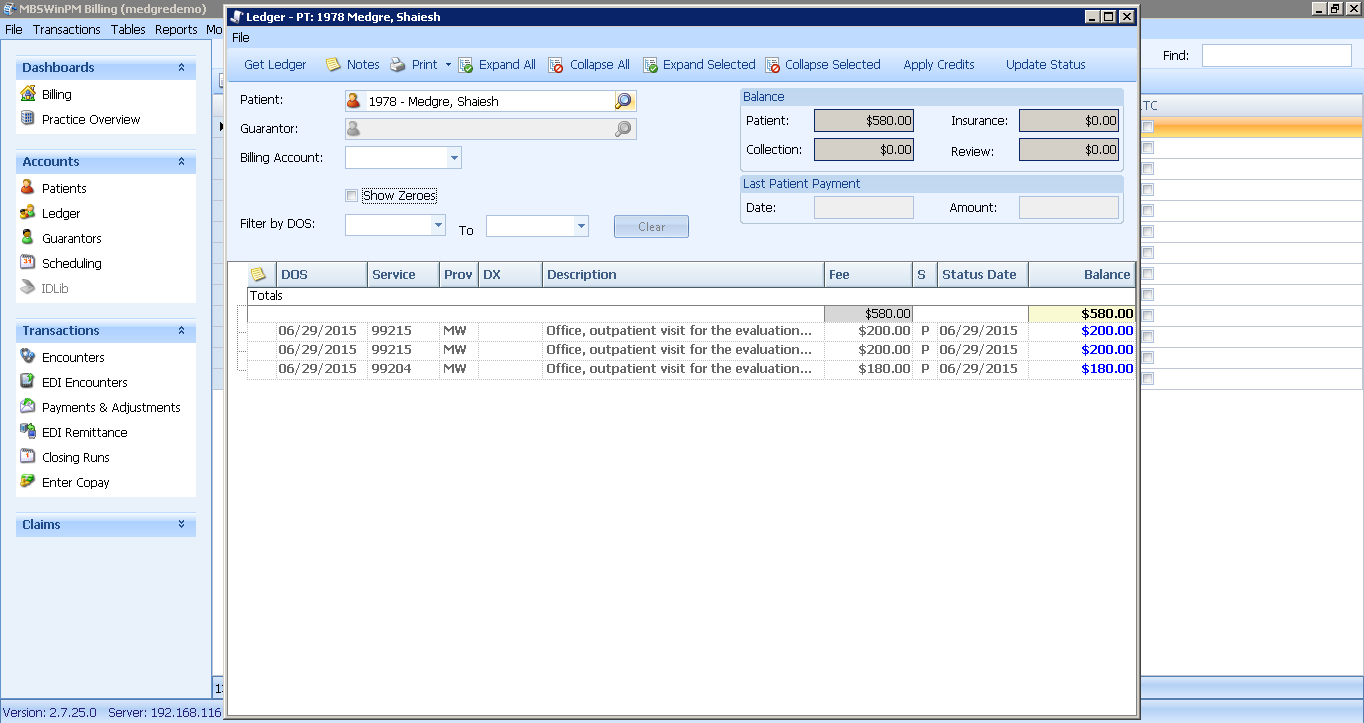Click the blue $180.00 balance cell

[x=1082, y=369]
